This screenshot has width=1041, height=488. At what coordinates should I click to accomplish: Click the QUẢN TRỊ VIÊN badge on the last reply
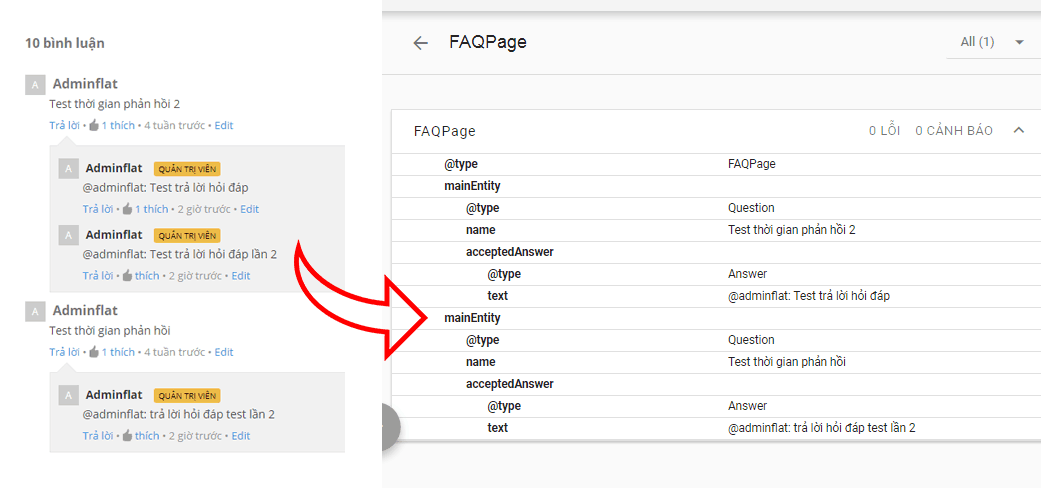pos(187,395)
